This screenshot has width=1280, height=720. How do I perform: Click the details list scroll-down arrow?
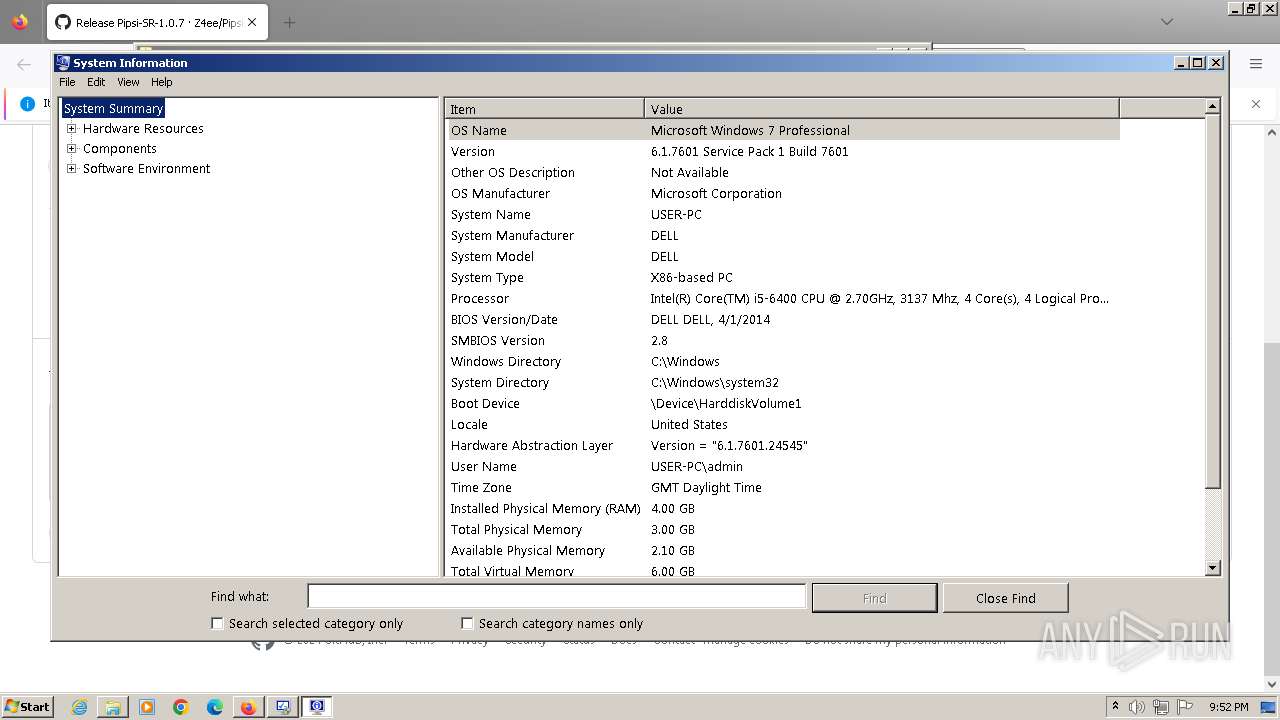[x=1213, y=568]
